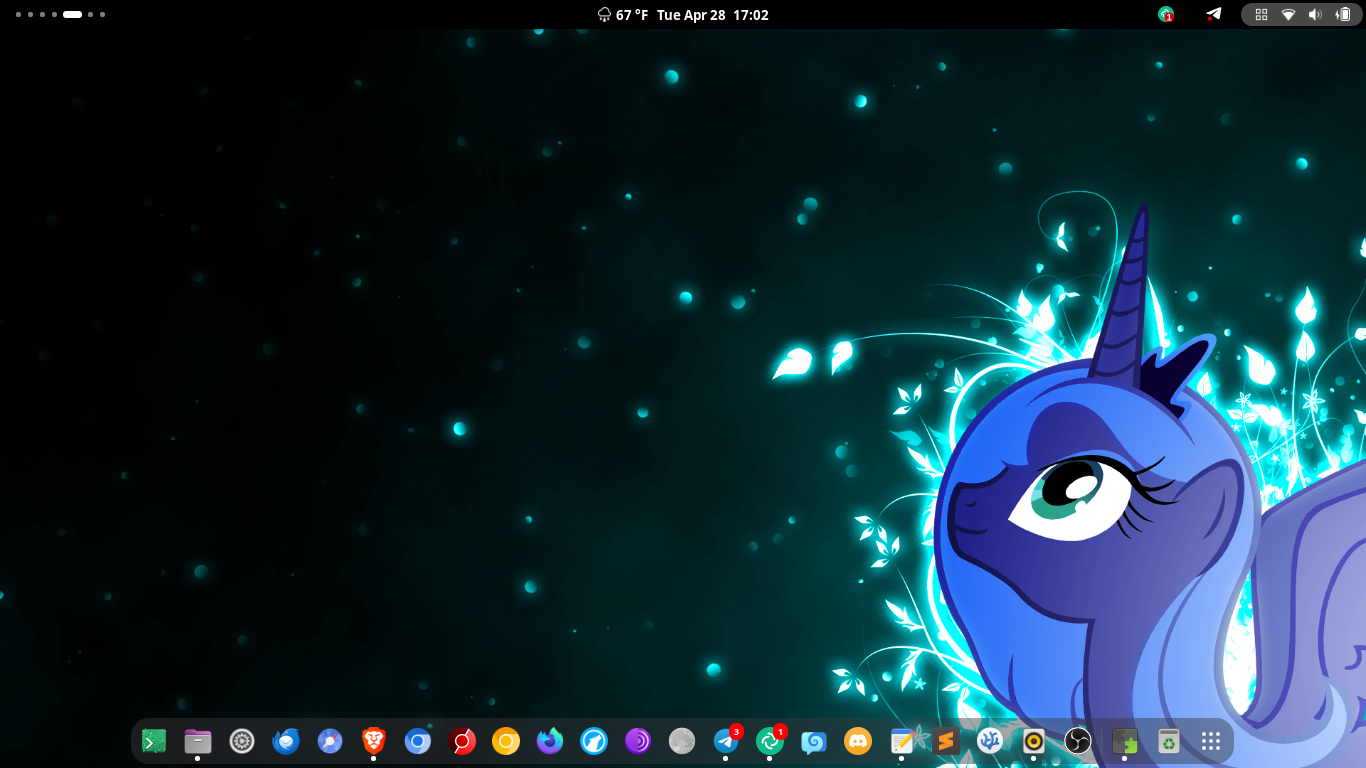
Task: Open Tor Browser purple onion icon
Action: [x=638, y=741]
